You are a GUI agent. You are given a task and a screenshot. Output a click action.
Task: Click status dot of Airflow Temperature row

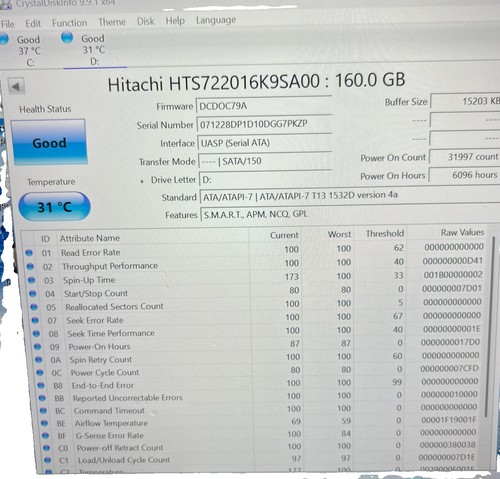(x=44, y=423)
